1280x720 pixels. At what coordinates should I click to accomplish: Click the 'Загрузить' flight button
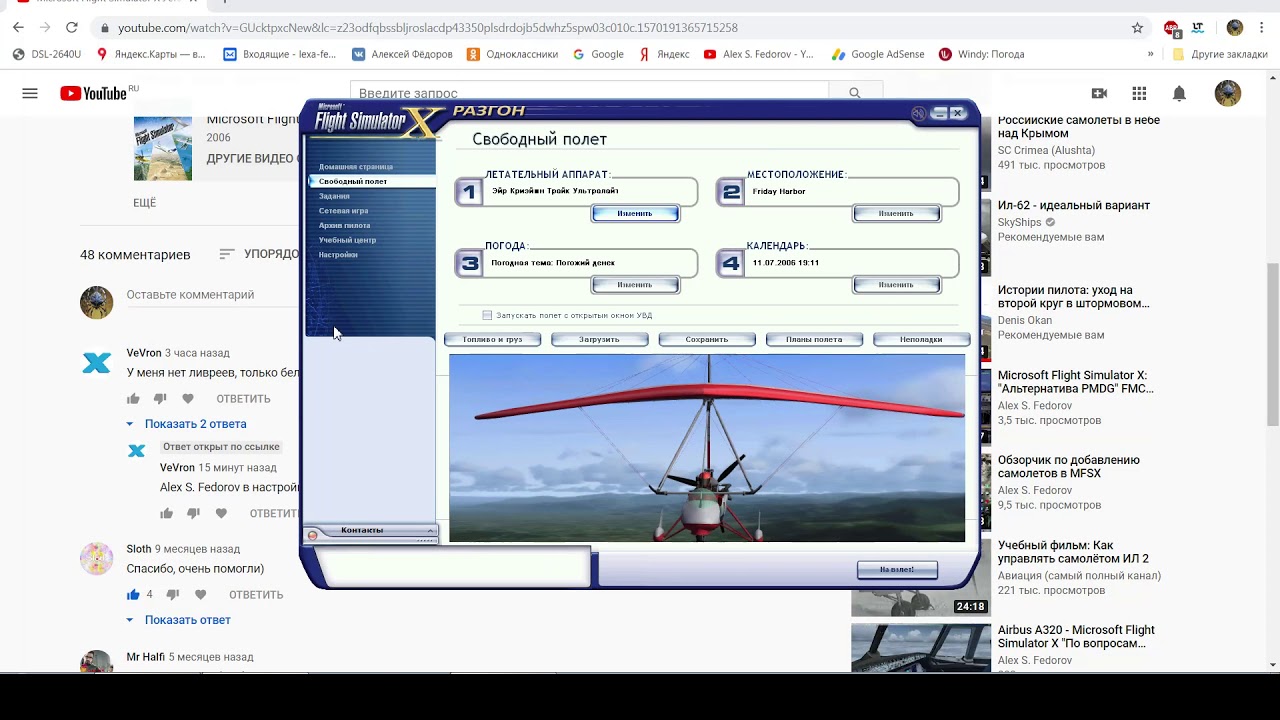point(600,340)
